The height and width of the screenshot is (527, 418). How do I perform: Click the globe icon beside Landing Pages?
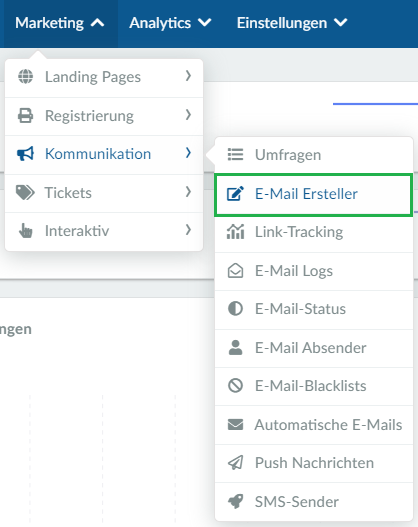(x=26, y=76)
